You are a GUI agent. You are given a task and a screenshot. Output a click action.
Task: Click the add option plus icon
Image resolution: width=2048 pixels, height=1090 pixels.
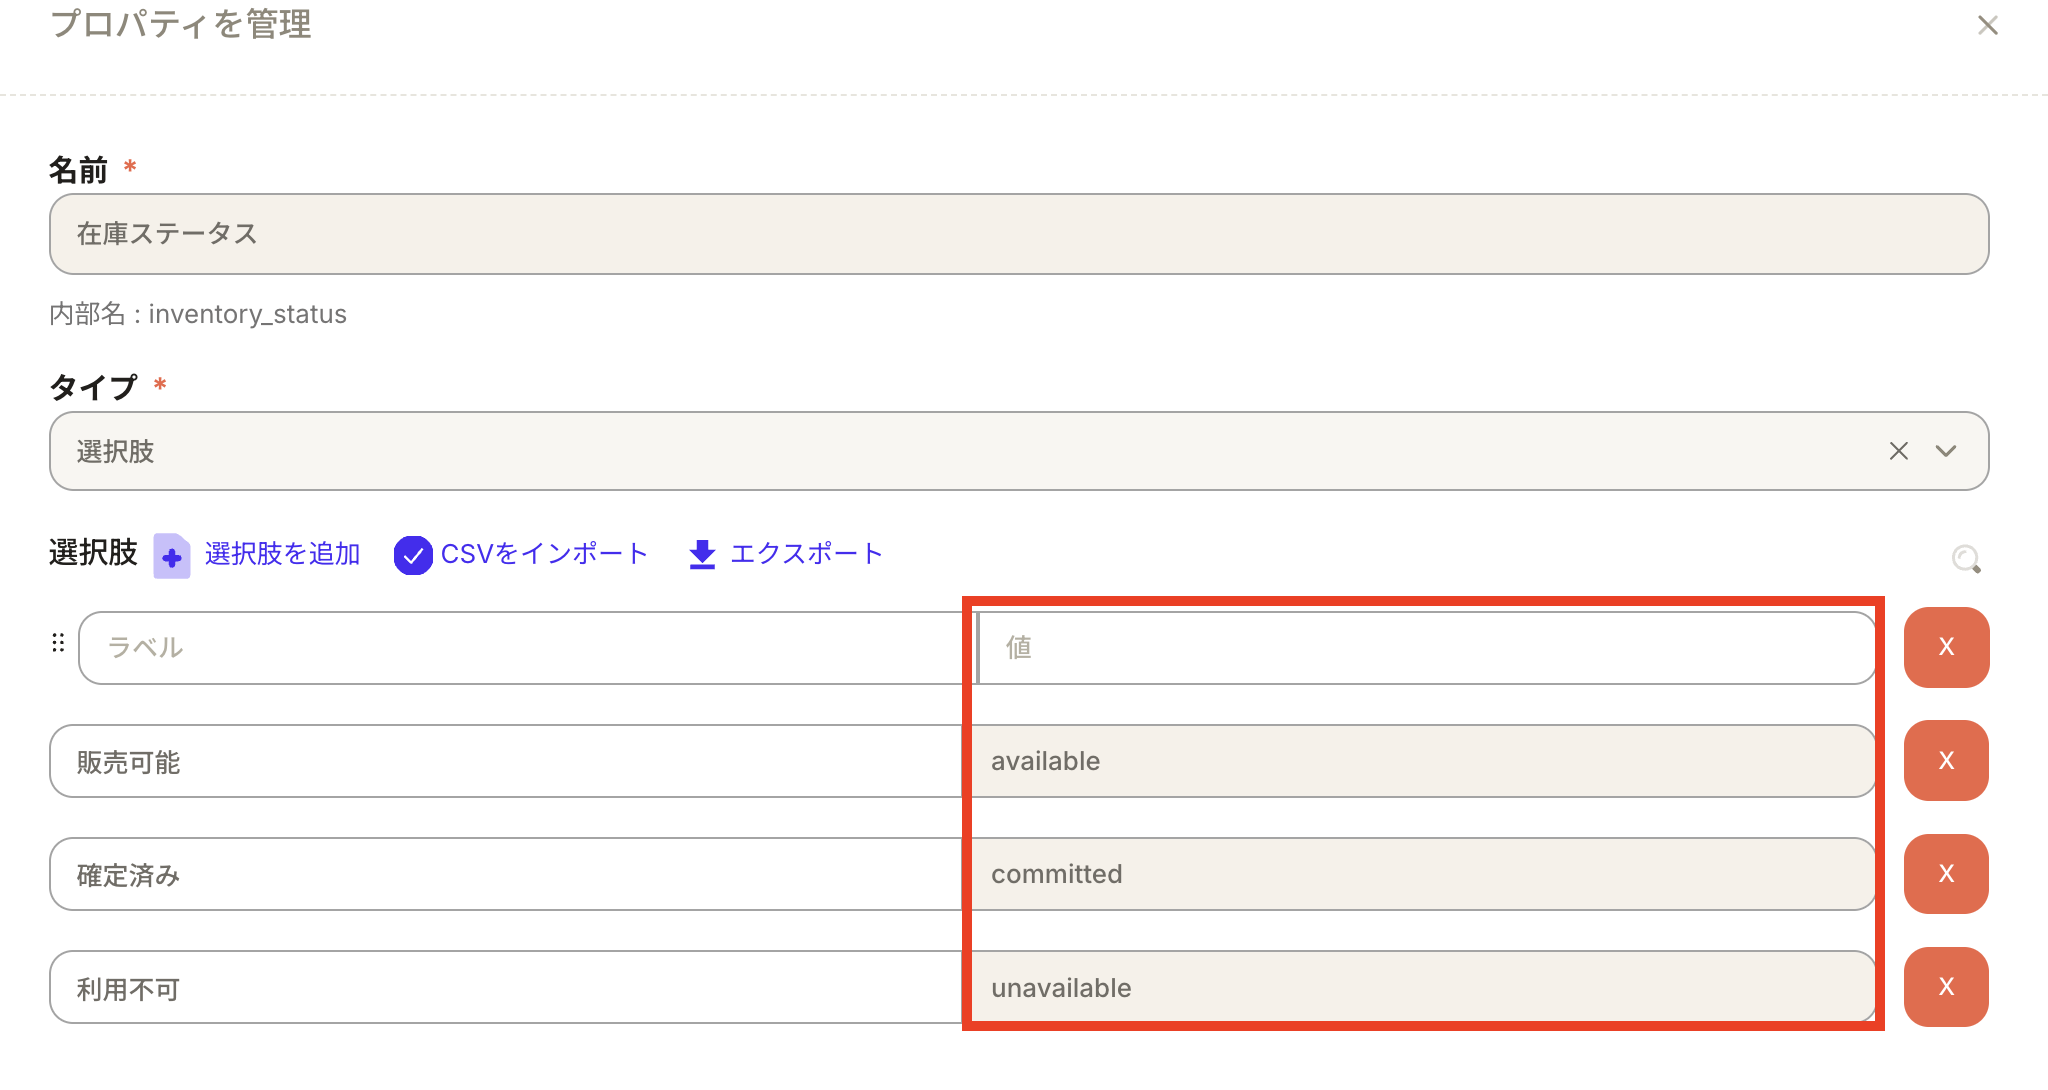pyautogui.click(x=171, y=555)
